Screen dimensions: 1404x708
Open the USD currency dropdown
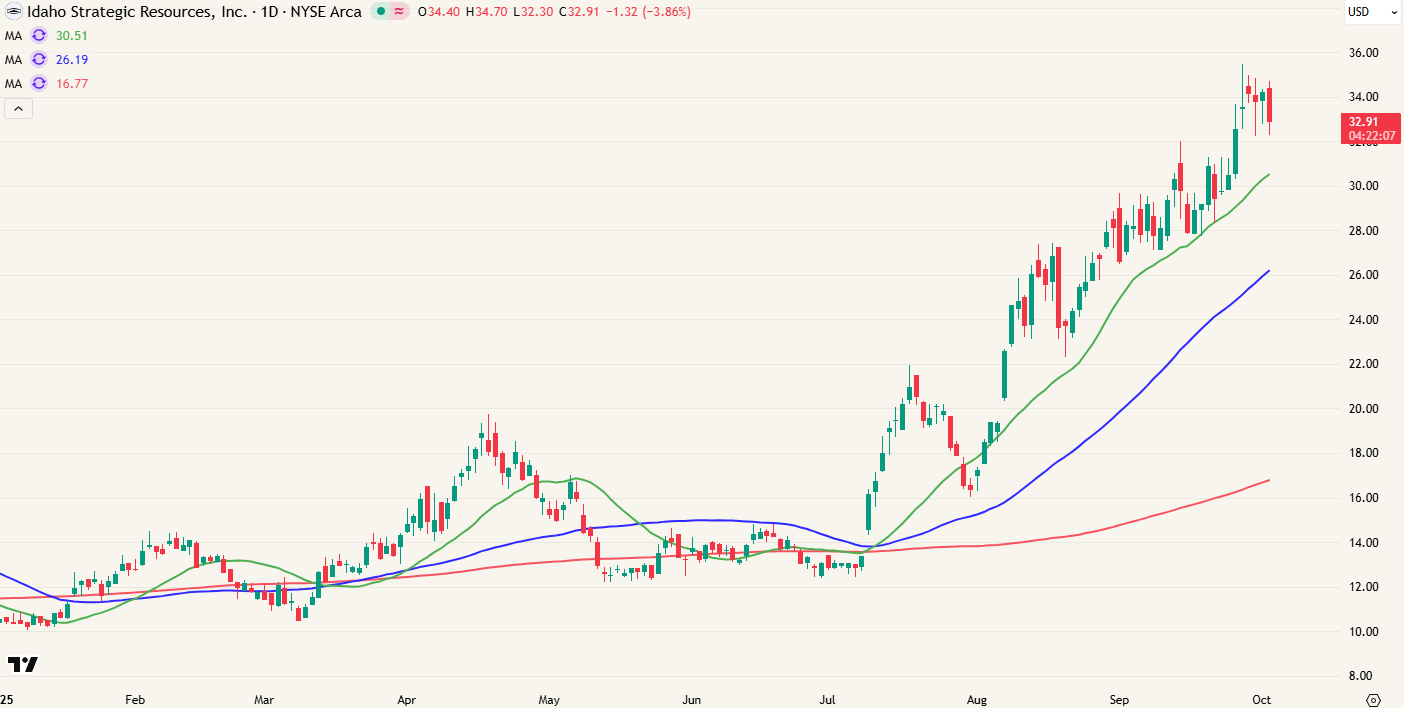click(1372, 12)
